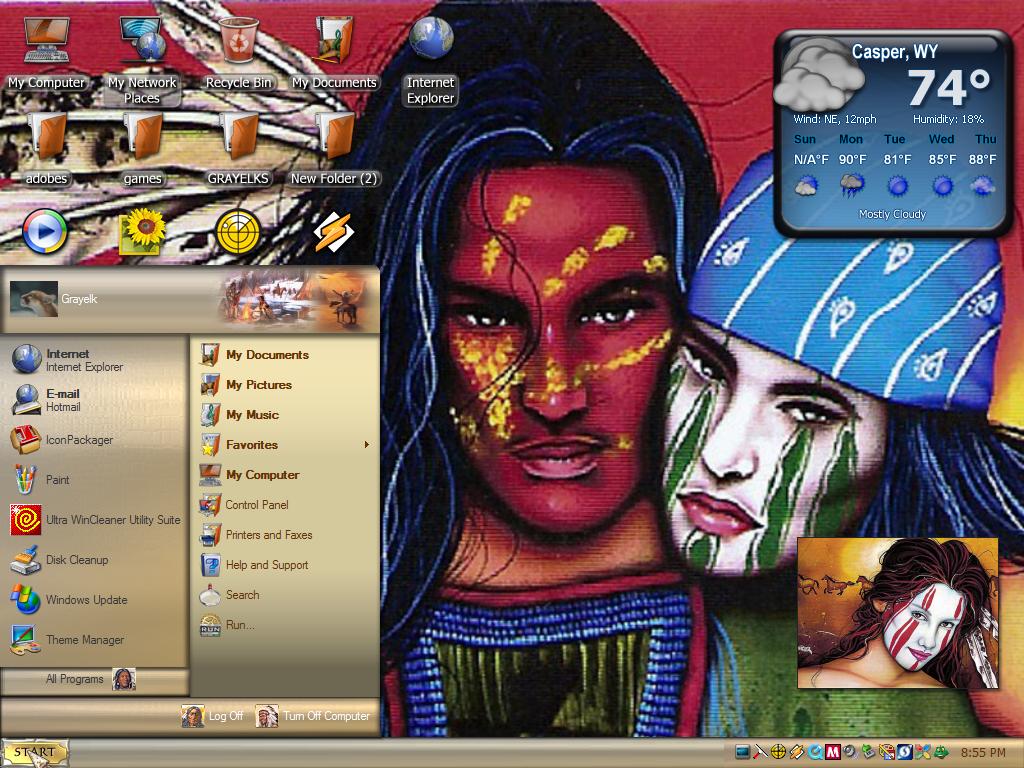The image size is (1024, 768).
Task: Open My Music in Start menu
Action: pos(285,415)
